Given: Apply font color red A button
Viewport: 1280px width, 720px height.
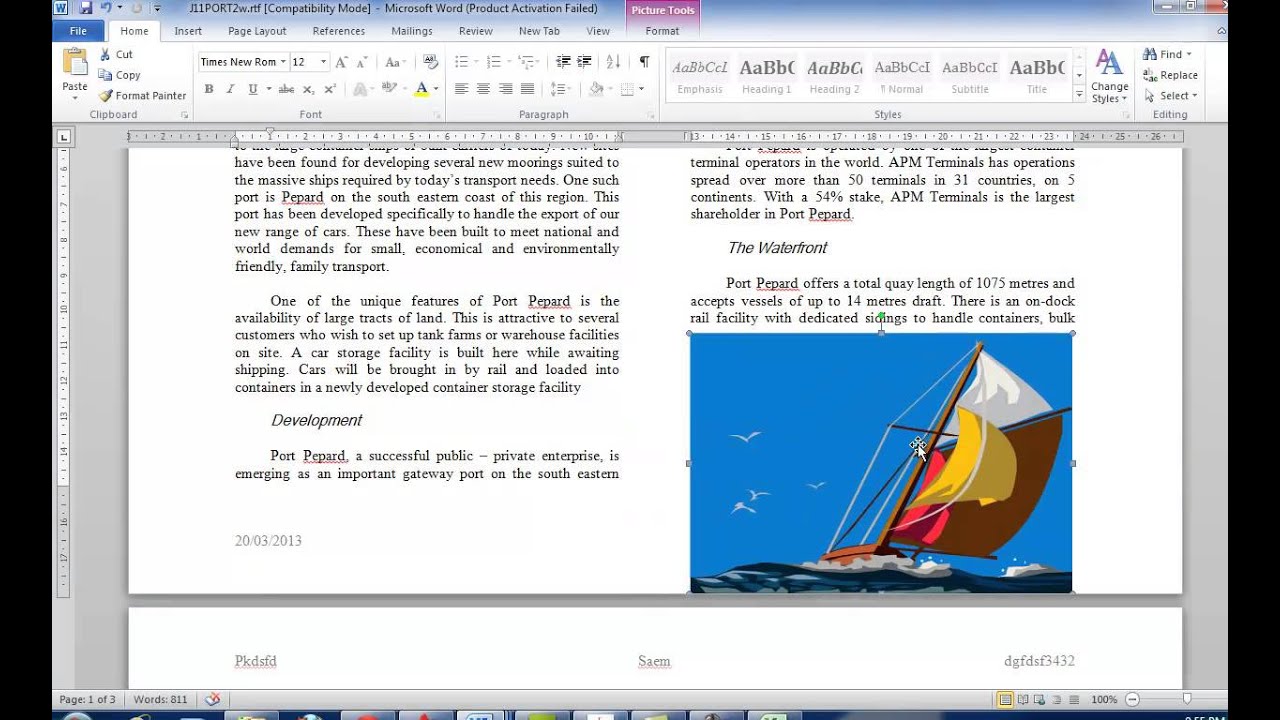Looking at the screenshot, I should 421,89.
